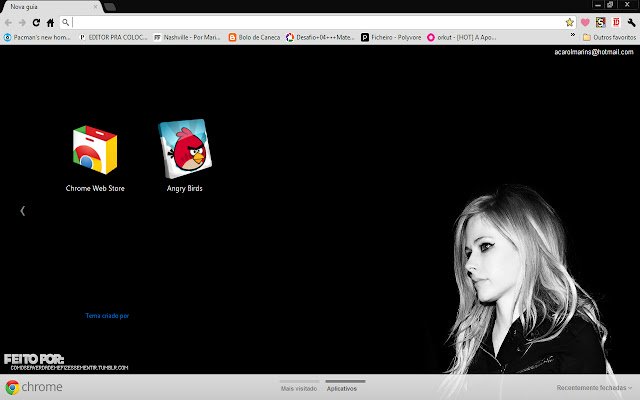Switch to the Mais visitado tab
The width and height of the screenshot is (640, 400).
pyautogui.click(x=299, y=388)
